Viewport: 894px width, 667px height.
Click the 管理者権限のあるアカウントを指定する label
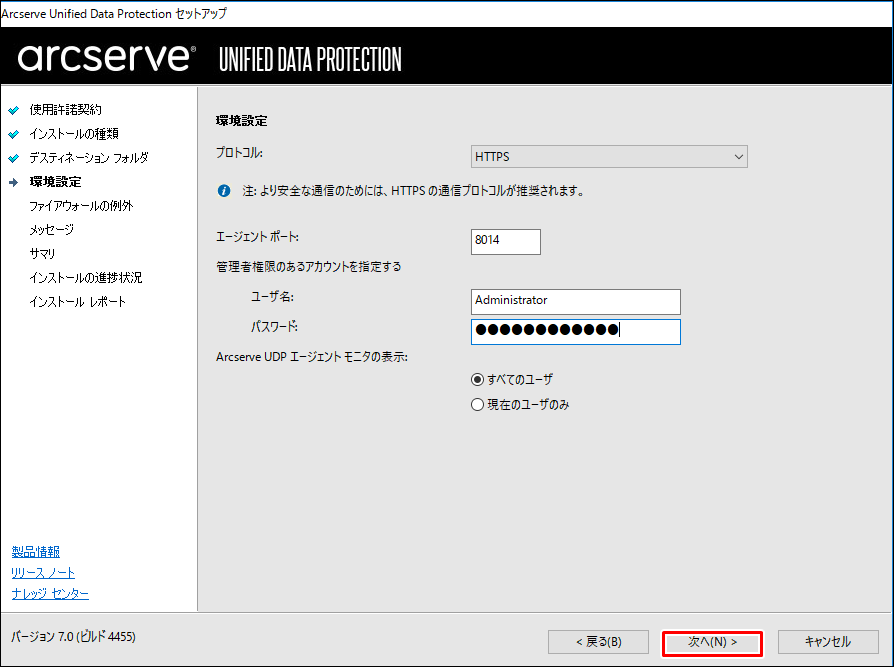pos(308,267)
